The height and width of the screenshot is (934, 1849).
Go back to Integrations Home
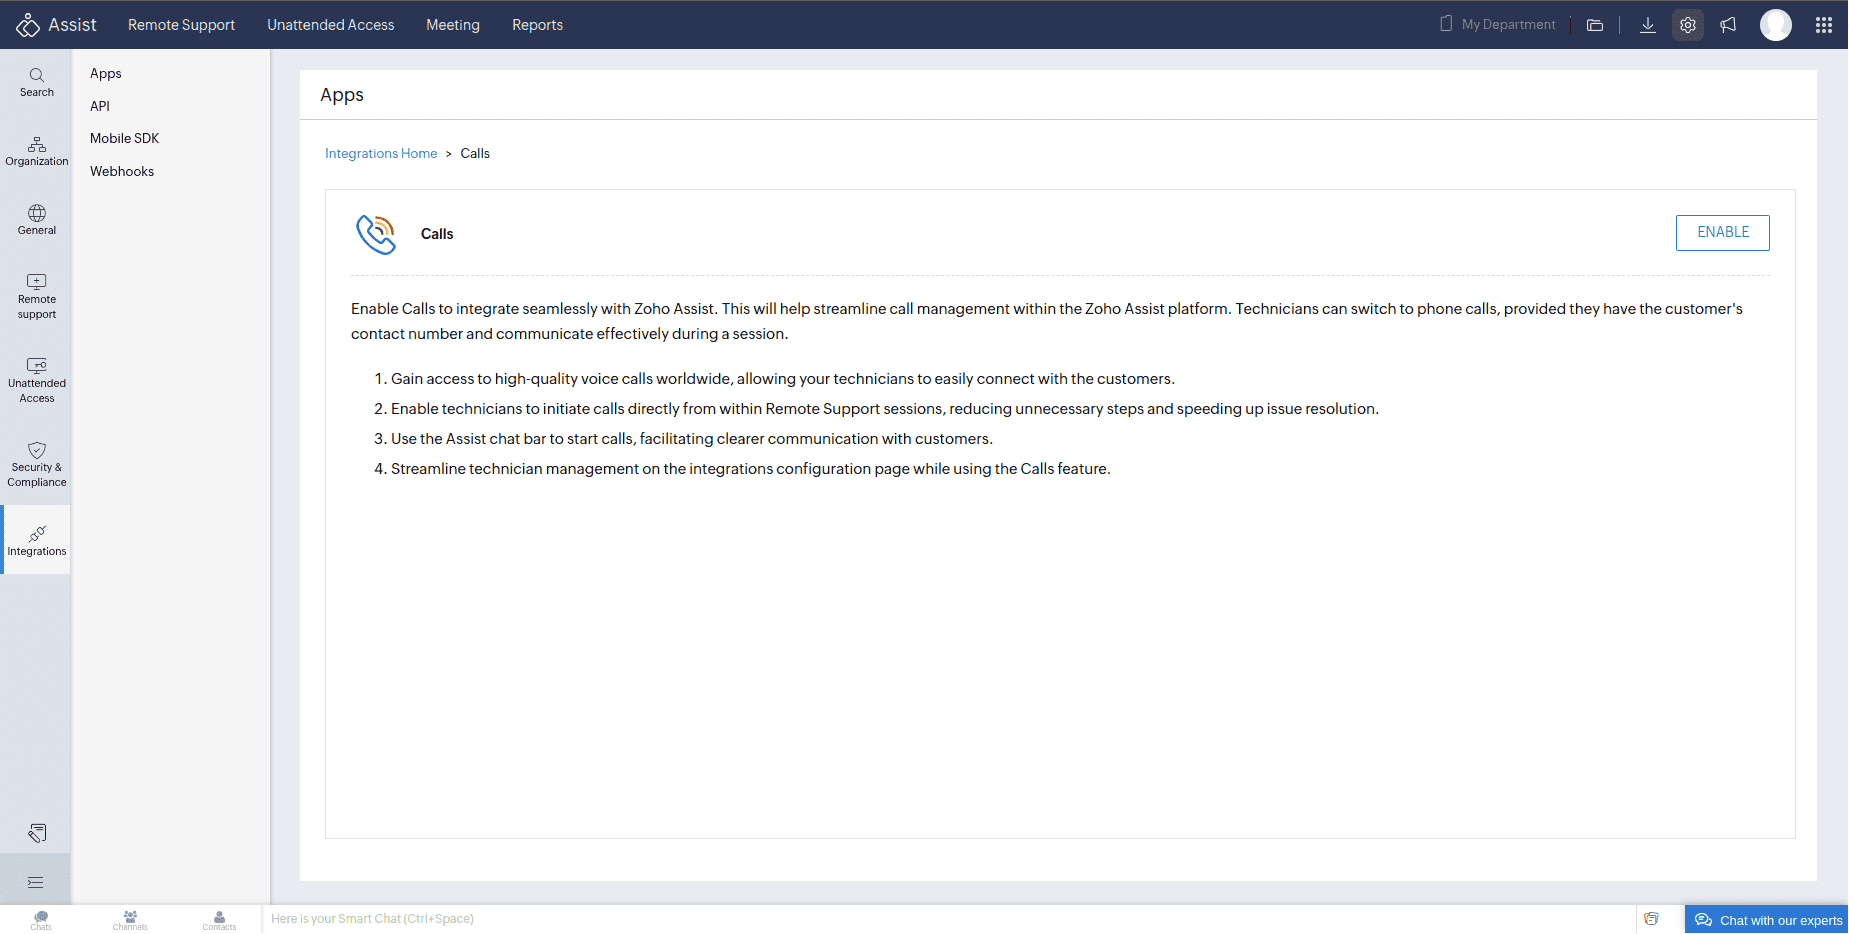click(x=381, y=153)
